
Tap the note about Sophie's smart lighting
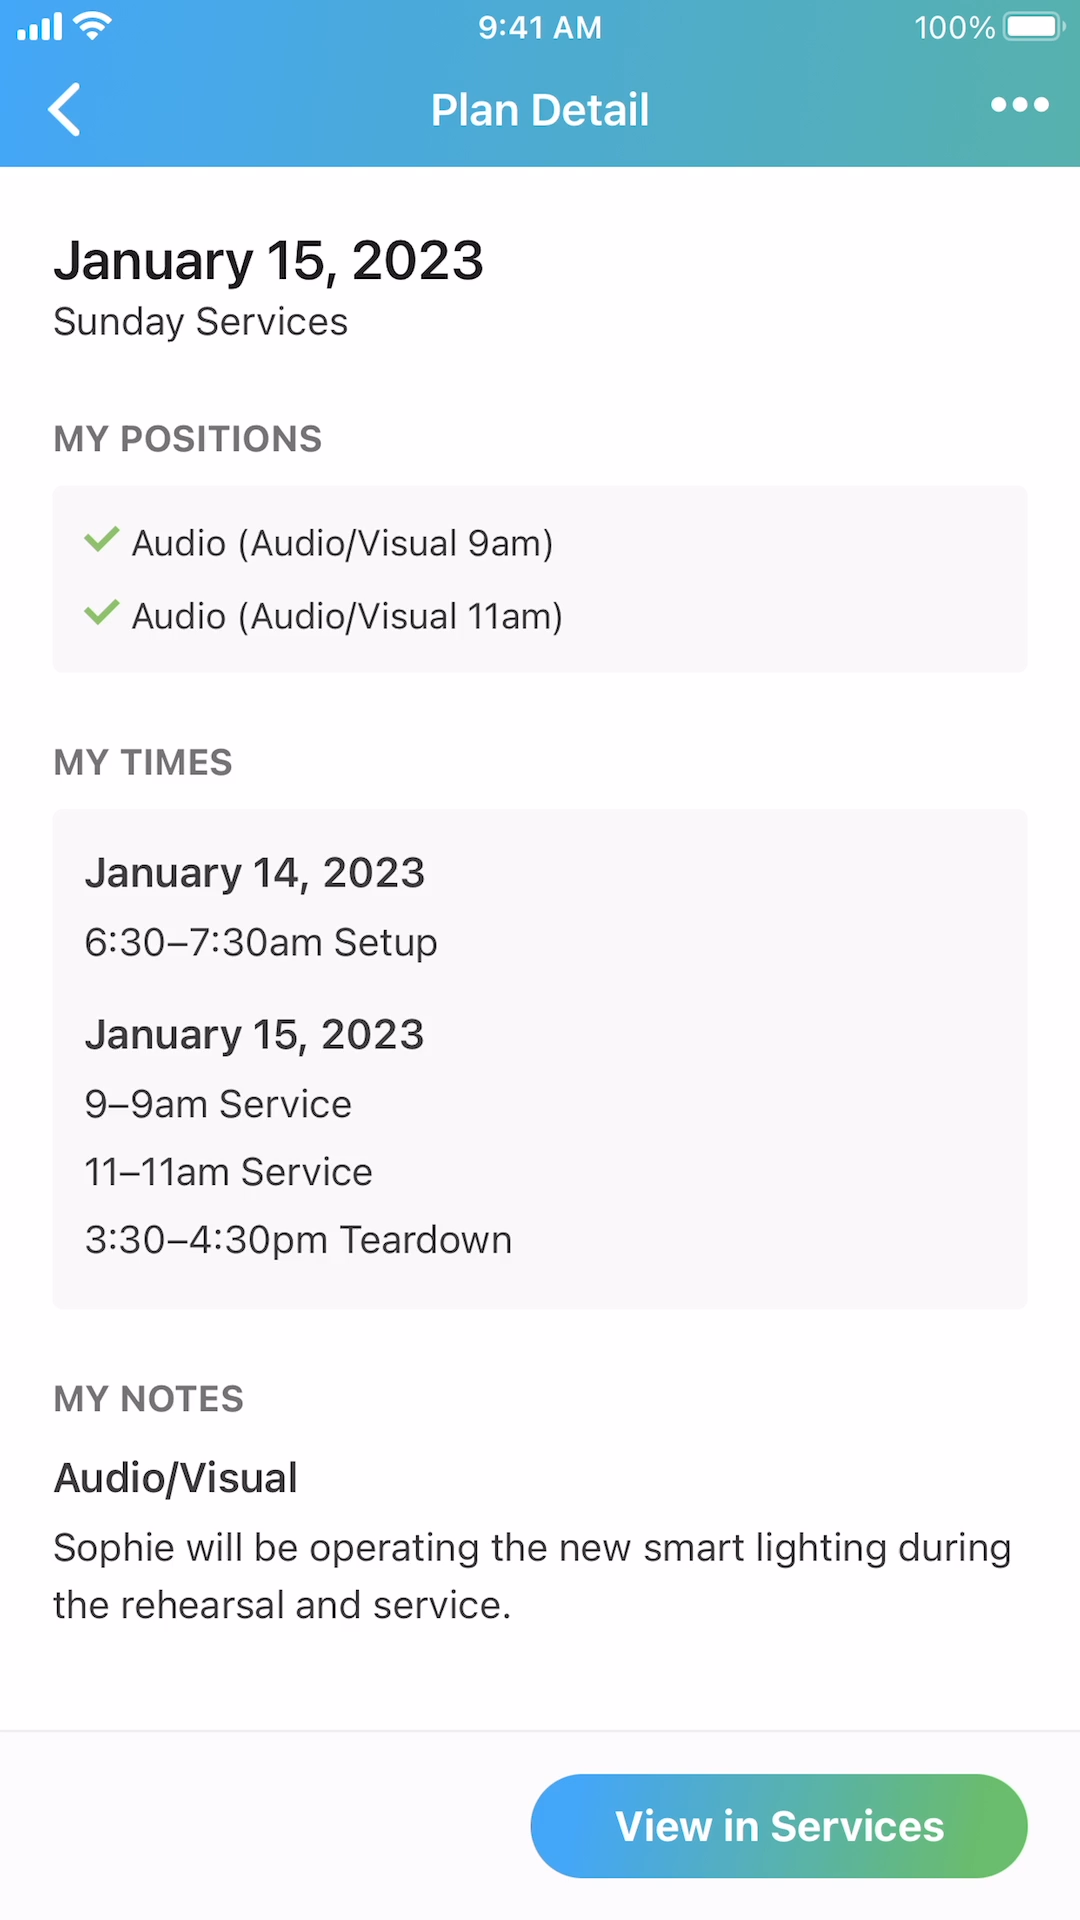(532, 1576)
